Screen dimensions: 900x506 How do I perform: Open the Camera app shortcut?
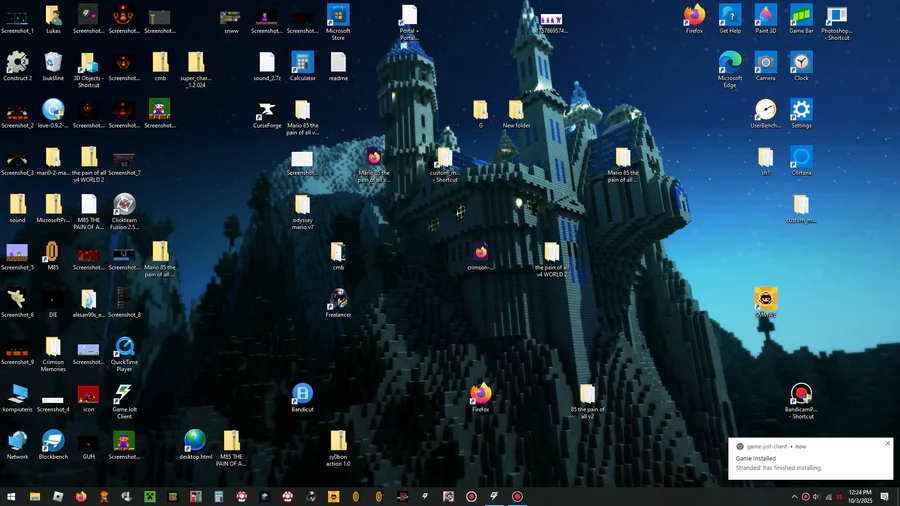[765, 65]
